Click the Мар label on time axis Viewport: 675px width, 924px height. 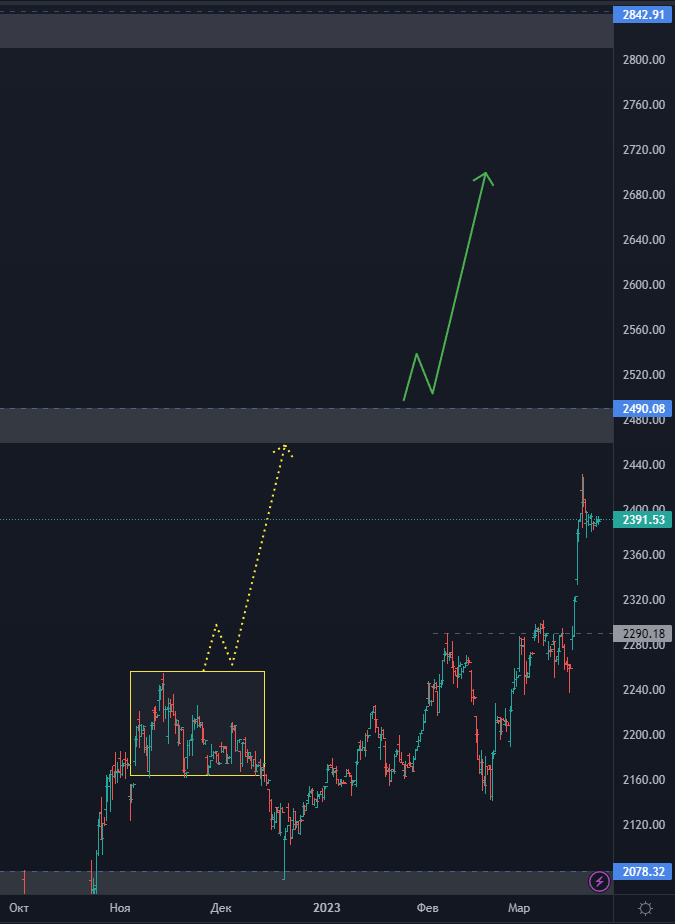pos(519,908)
